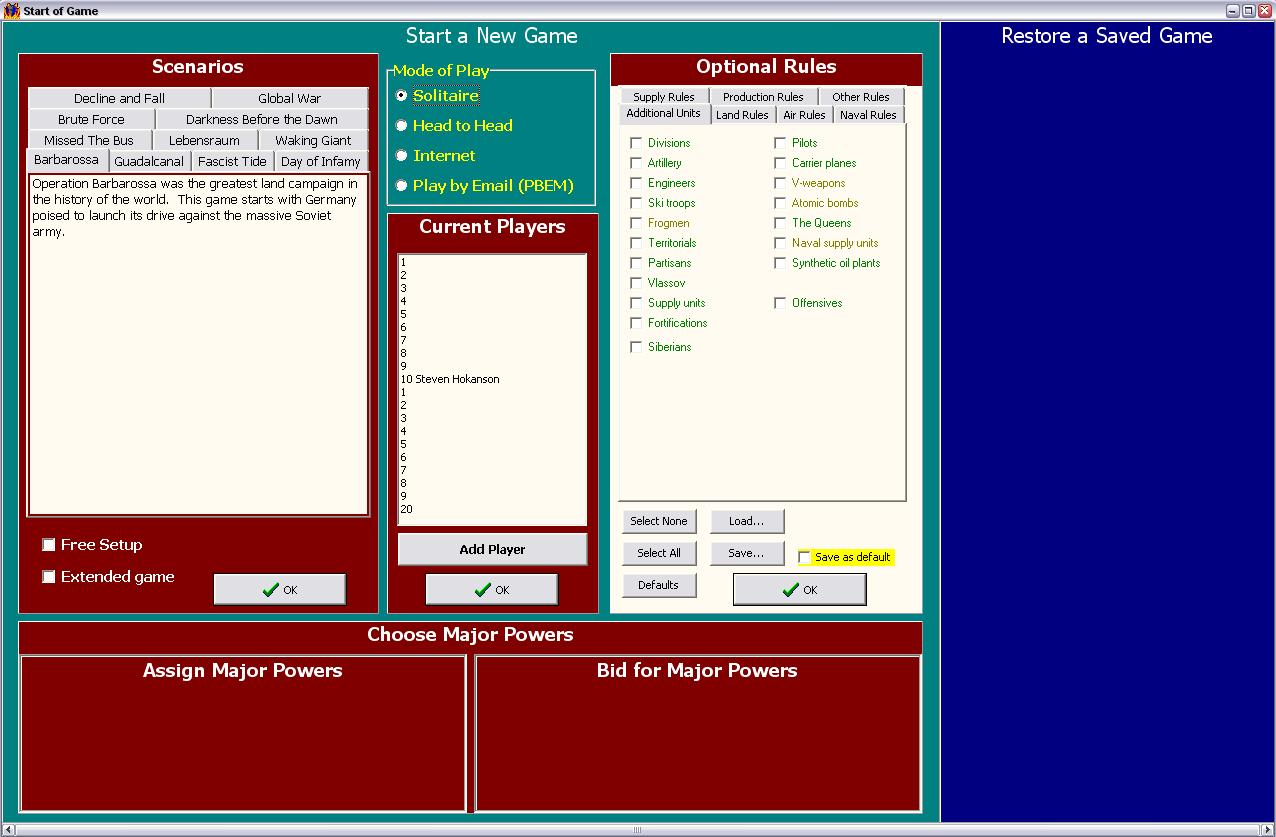Check the Carrier planes option

coord(780,163)
